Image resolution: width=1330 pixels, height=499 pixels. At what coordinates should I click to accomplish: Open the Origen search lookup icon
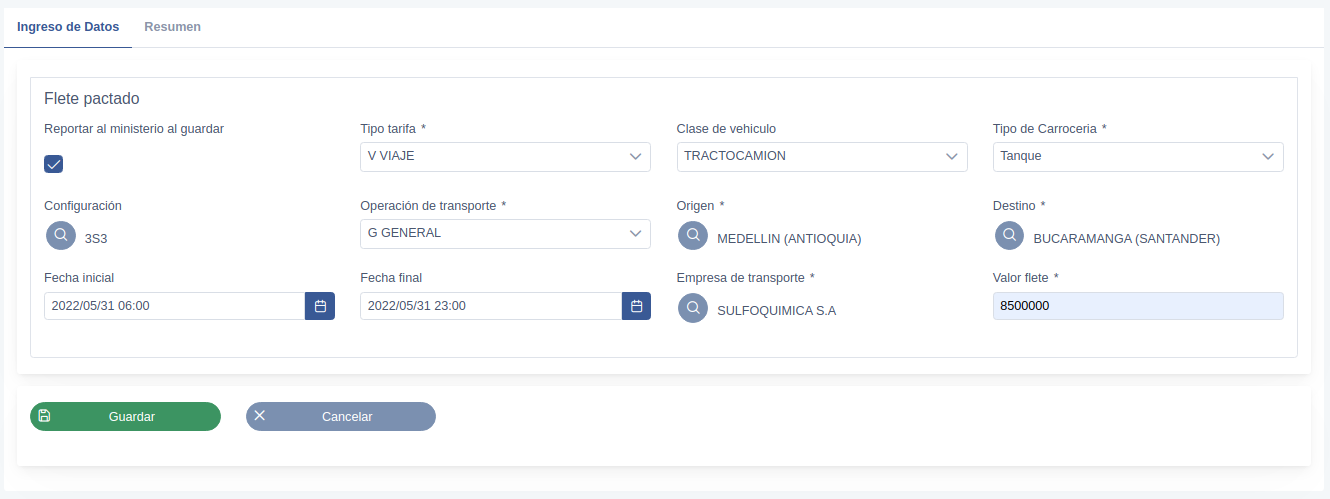click(693, 236)
